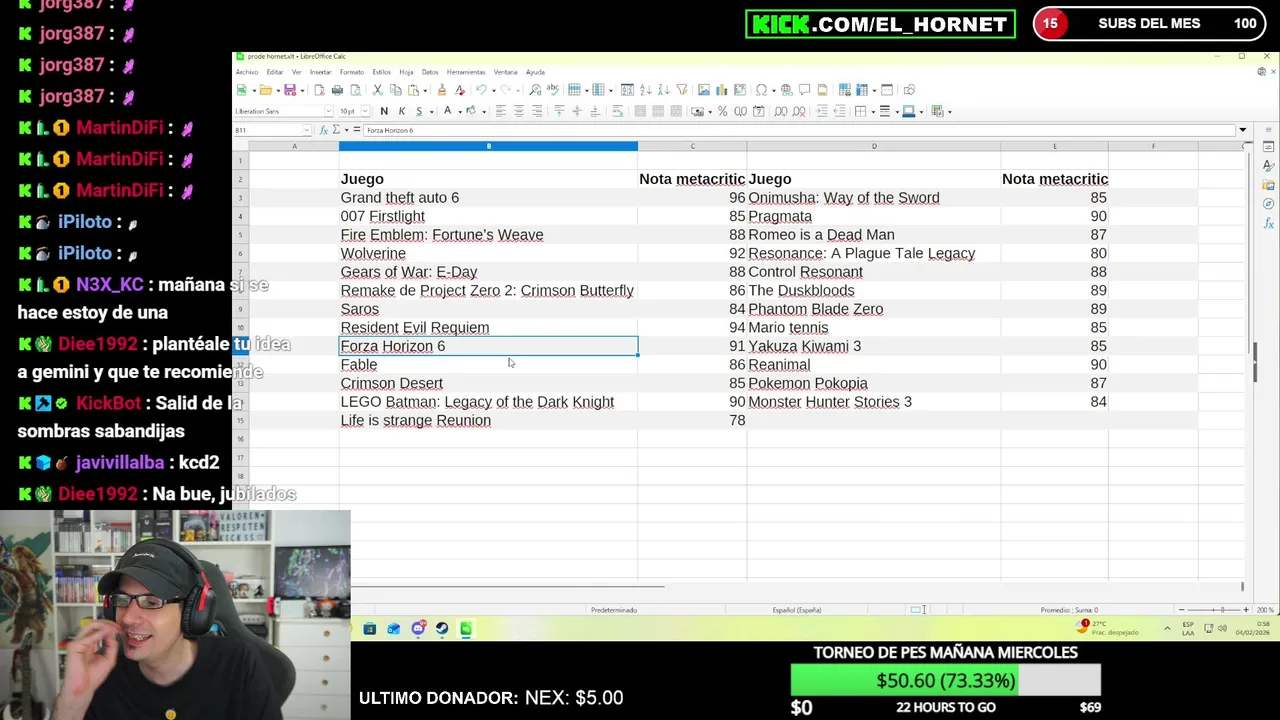This screenshot has height=720, width=1280.
Task: Insert chart from the toolbar
Action: pos(722,90)
